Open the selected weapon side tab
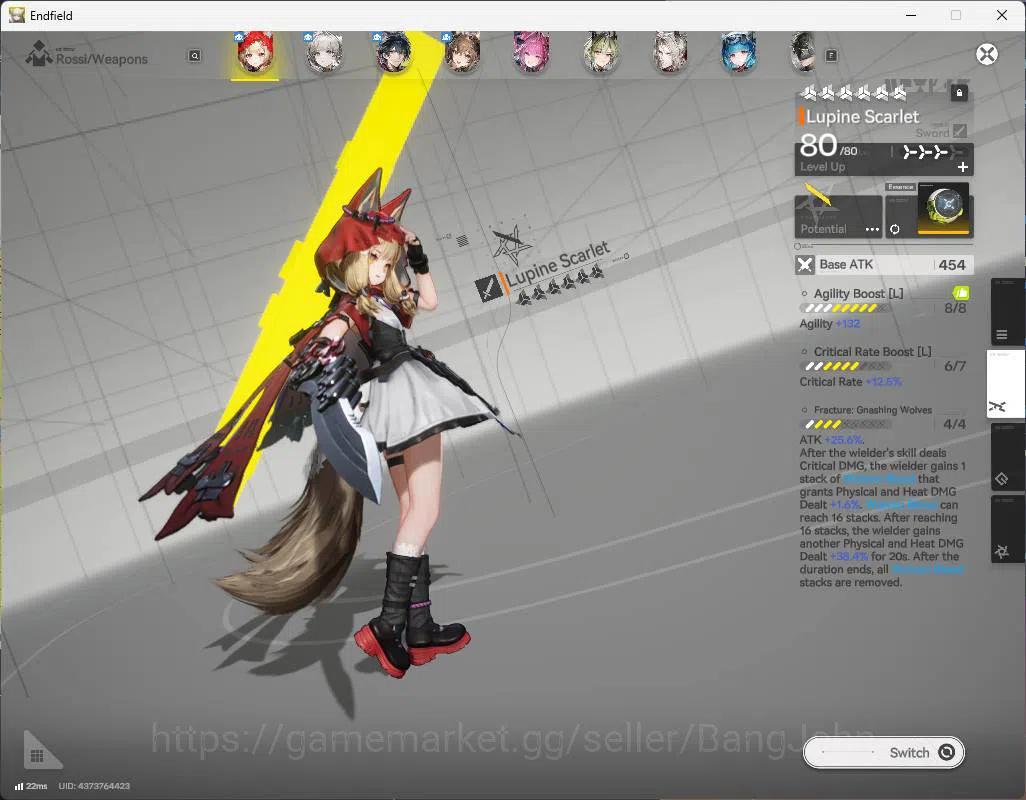 (1004, 385)
